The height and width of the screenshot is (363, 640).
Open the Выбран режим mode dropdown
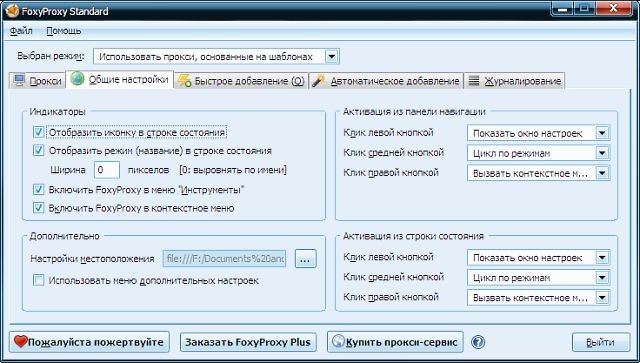click(x=216, y=57)
